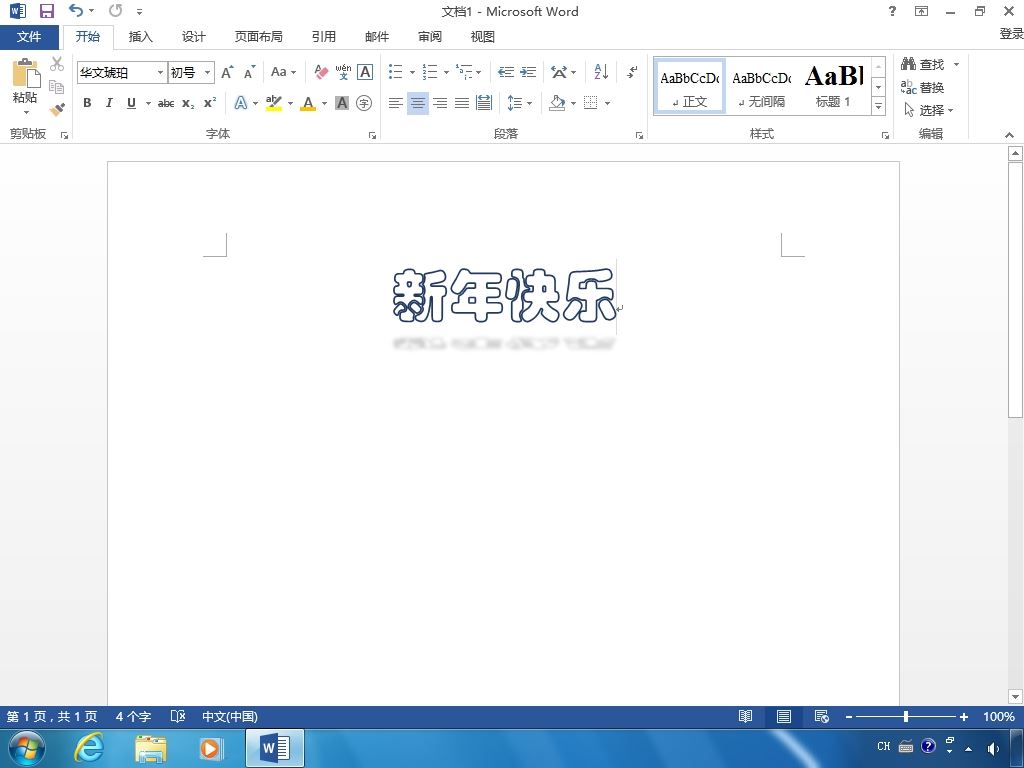Increase font size with the grow font icon
The image size is (1024, 768).
[x=227, y=72]
